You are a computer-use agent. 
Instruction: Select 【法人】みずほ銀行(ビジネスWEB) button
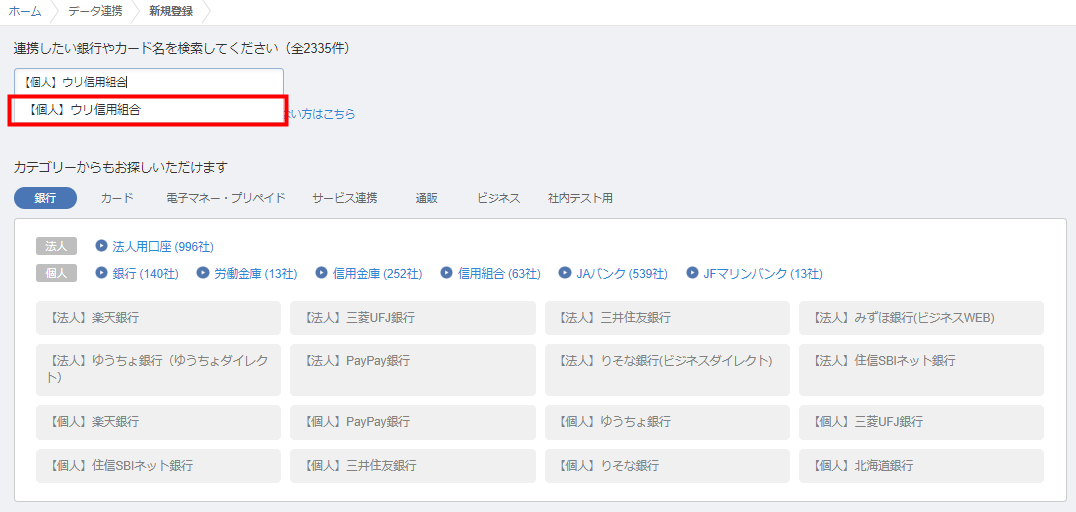[x=921, y=318]
